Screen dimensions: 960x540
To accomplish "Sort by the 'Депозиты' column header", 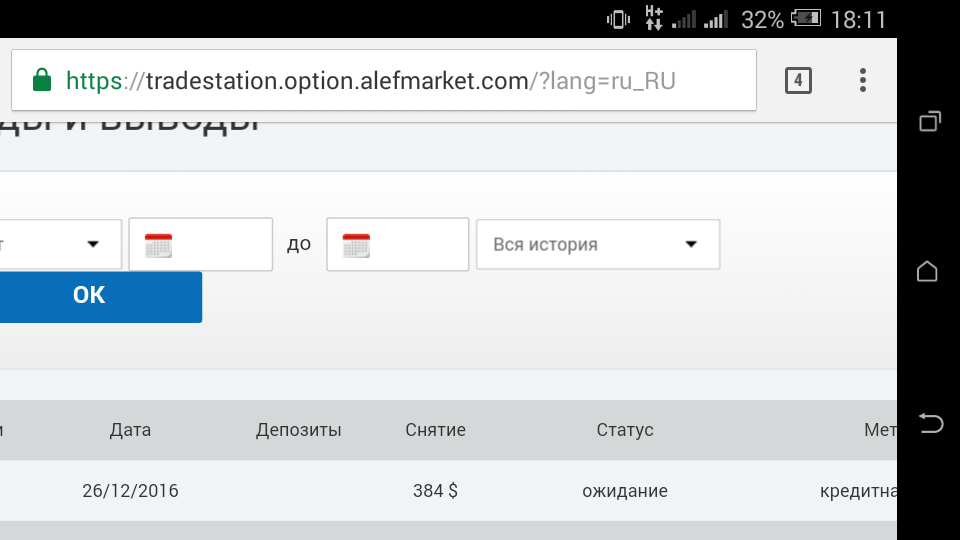I will [x=298, y=430].
